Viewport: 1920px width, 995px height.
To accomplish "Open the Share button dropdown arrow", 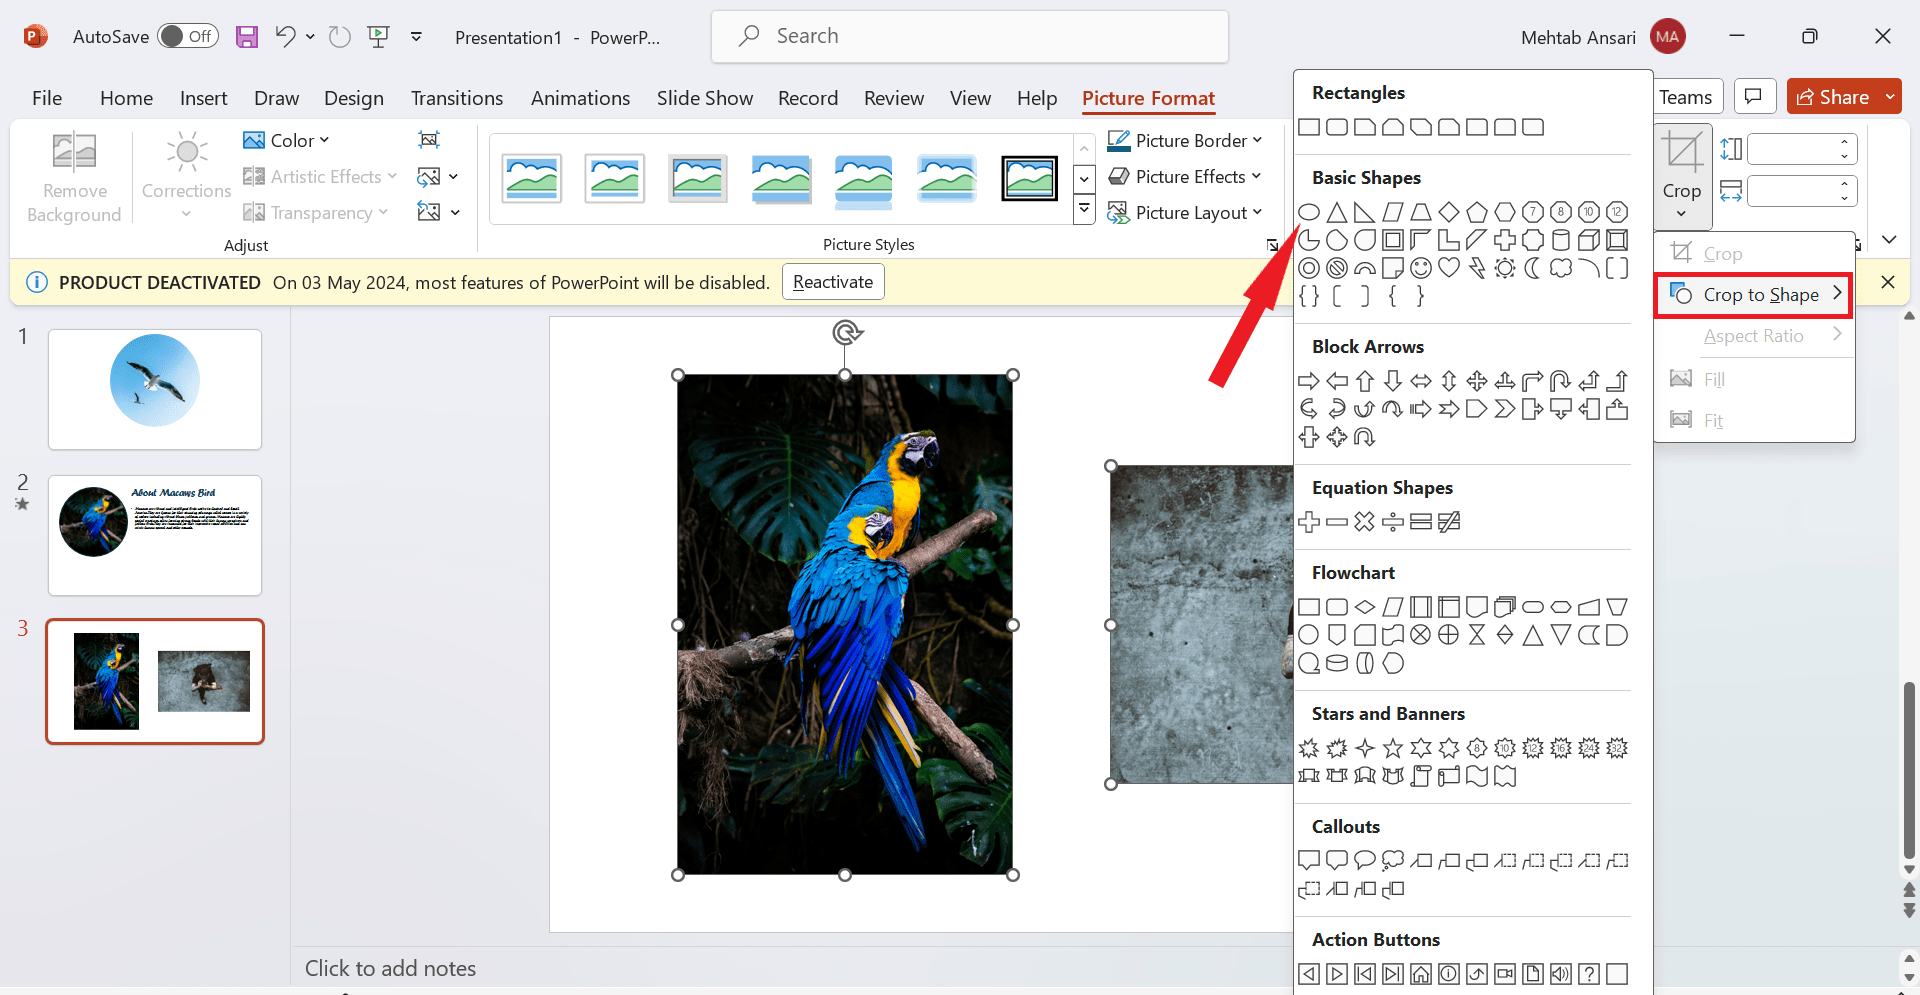I will coord(1890,97).
